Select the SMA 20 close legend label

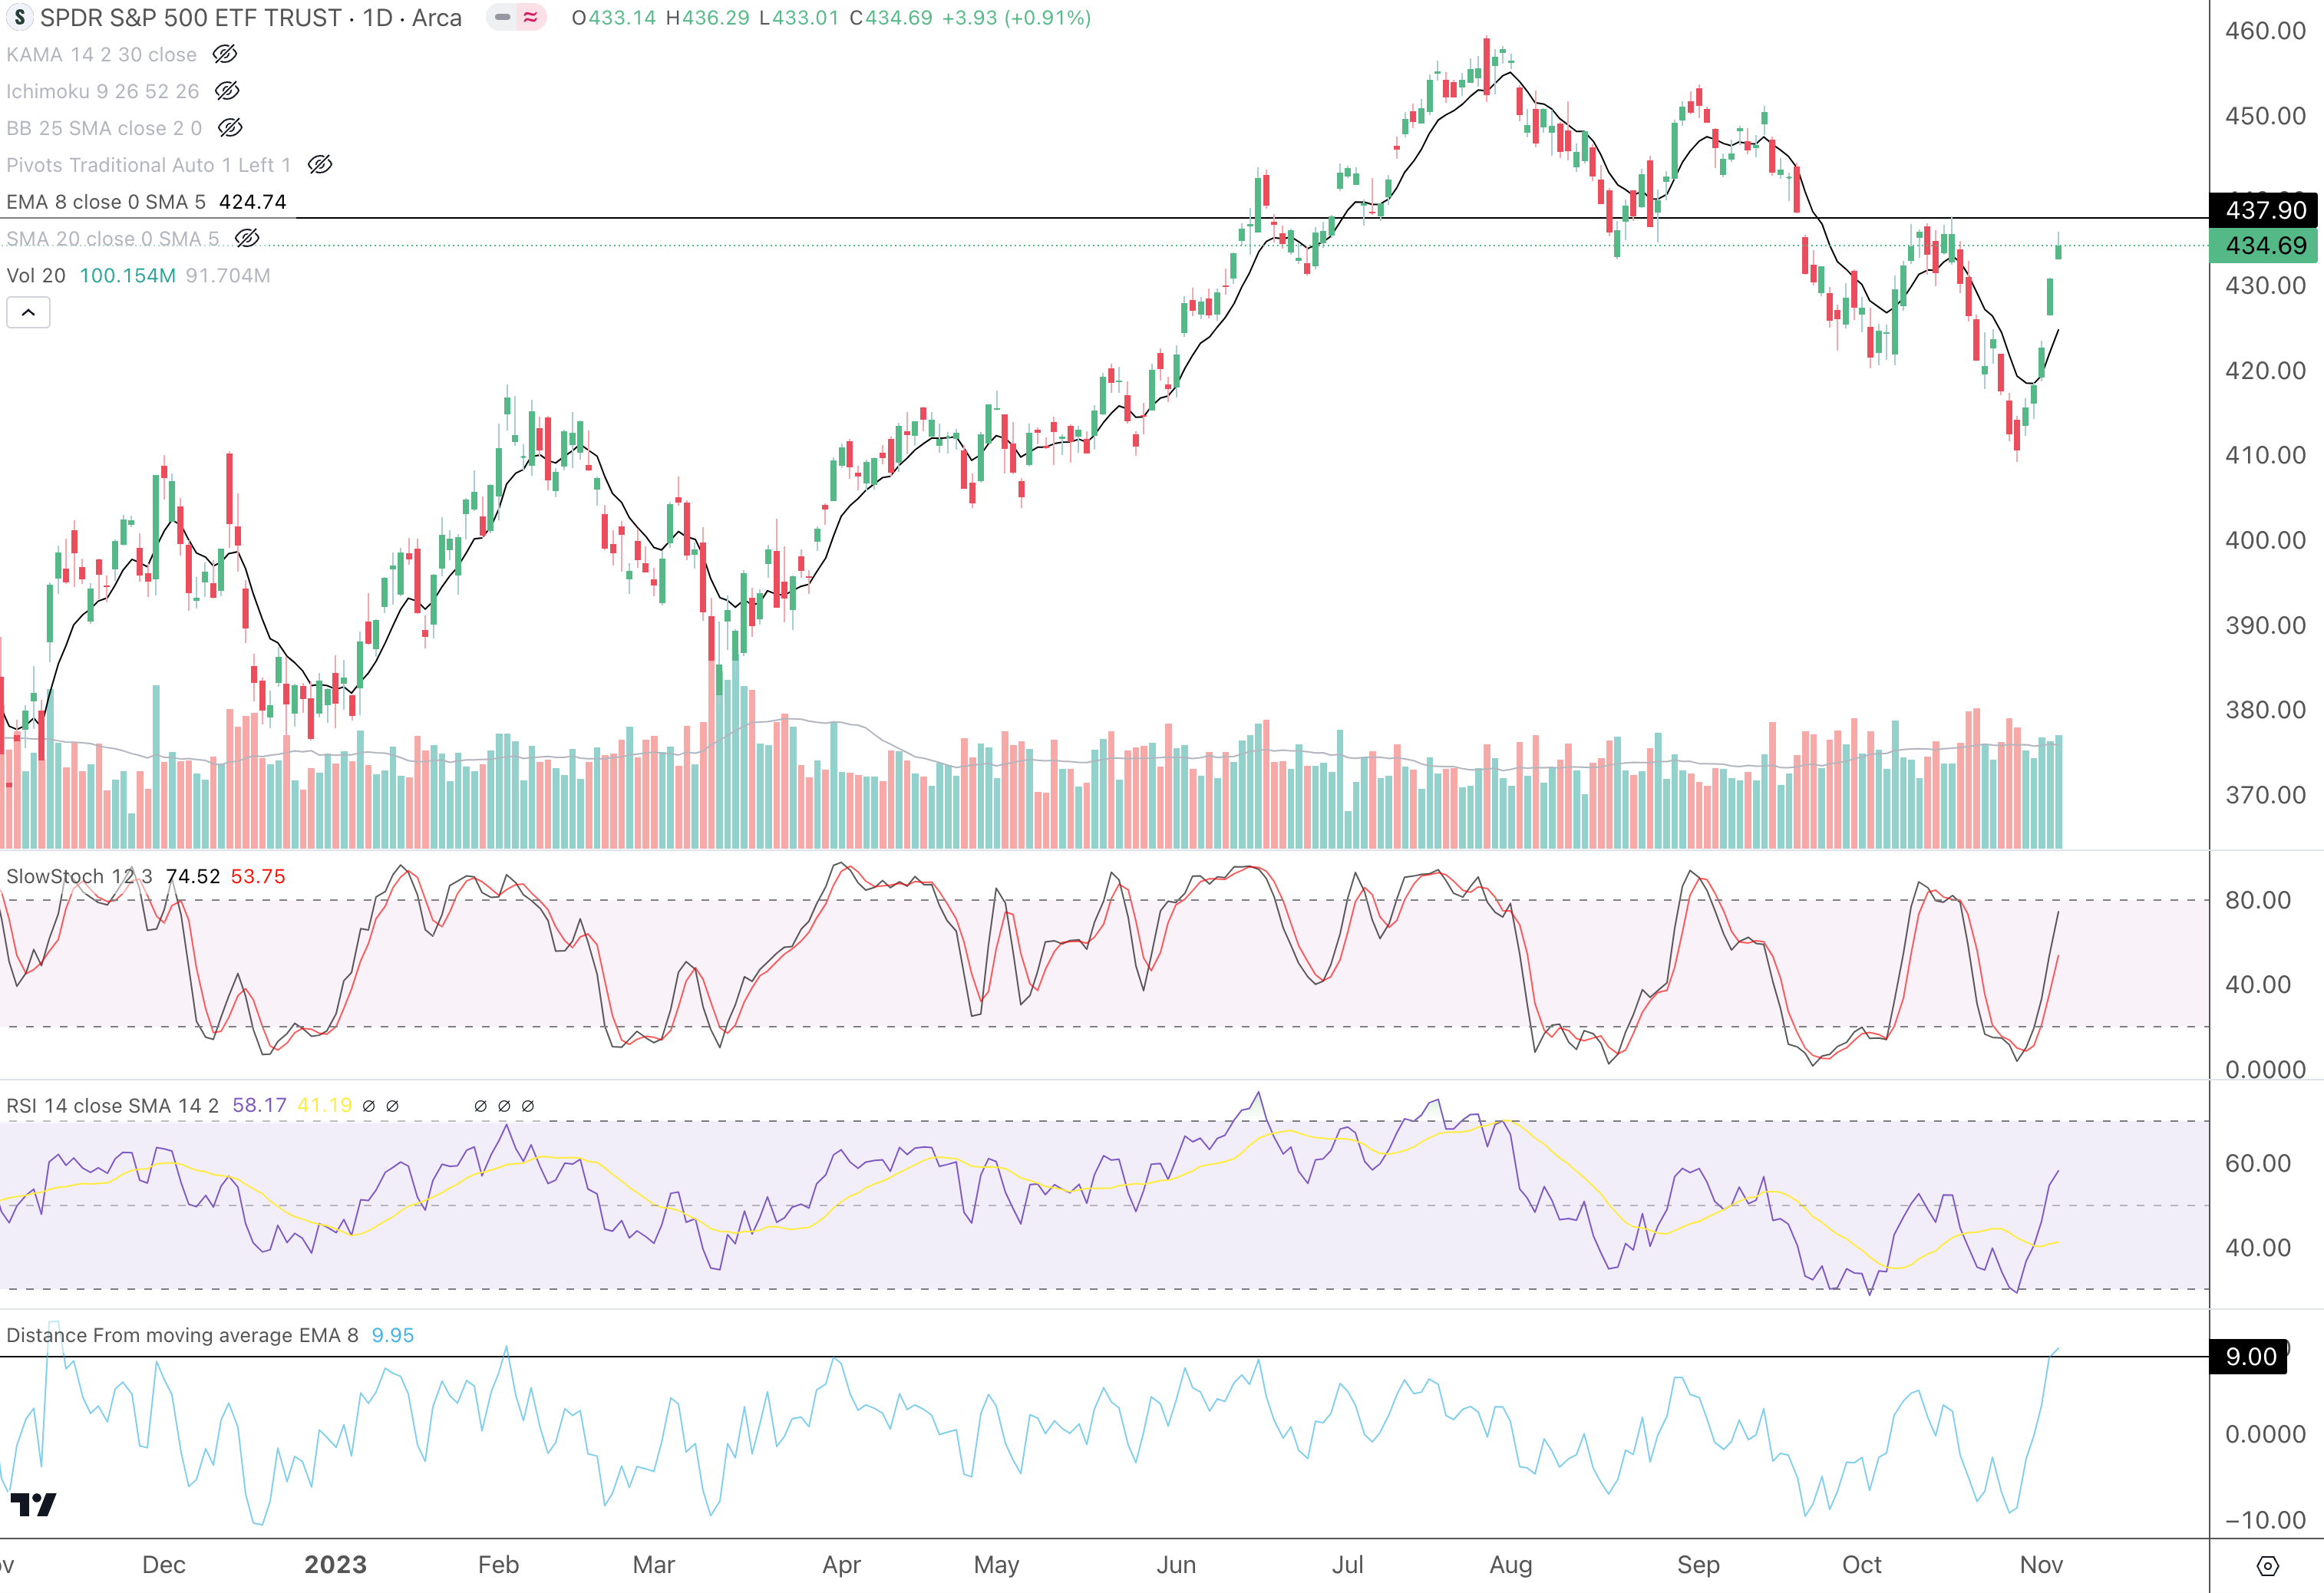112,239
